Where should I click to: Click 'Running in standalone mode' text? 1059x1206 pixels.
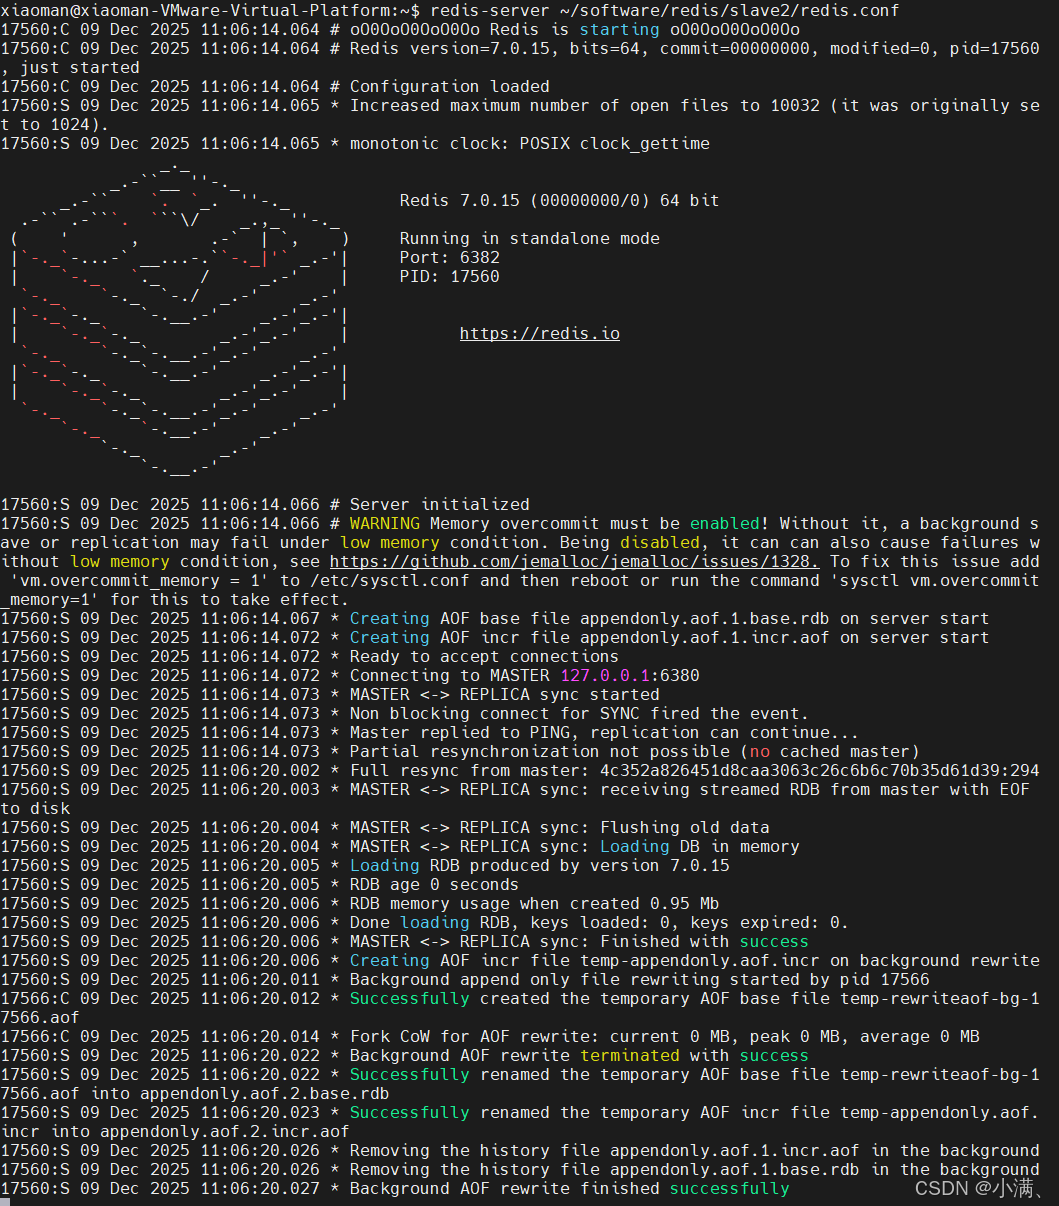point(530,238)
